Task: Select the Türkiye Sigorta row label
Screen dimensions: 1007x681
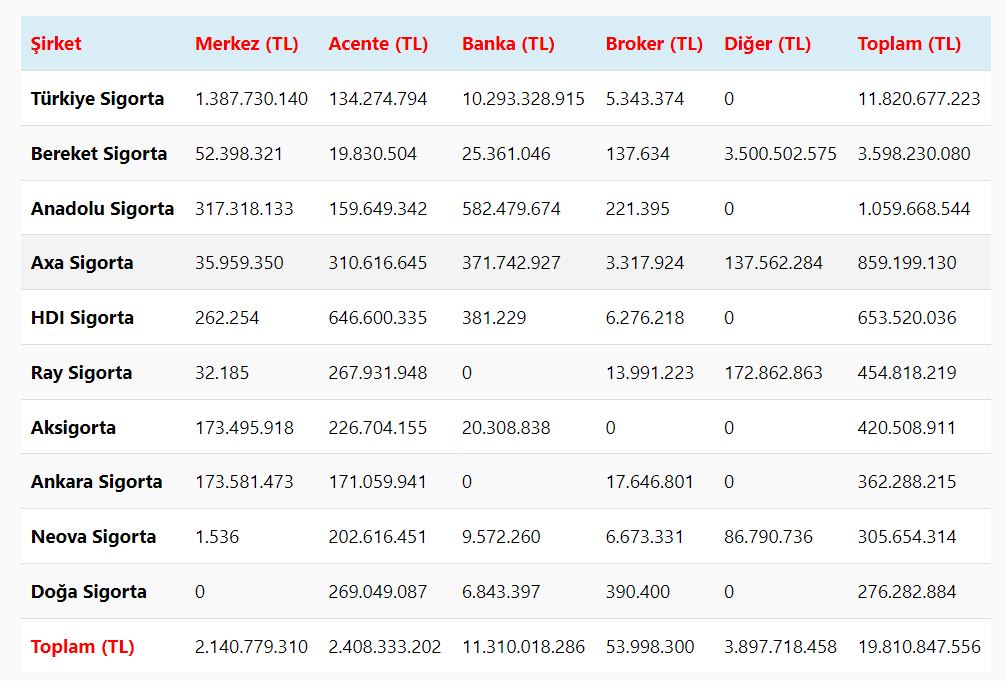Action: 97,99
